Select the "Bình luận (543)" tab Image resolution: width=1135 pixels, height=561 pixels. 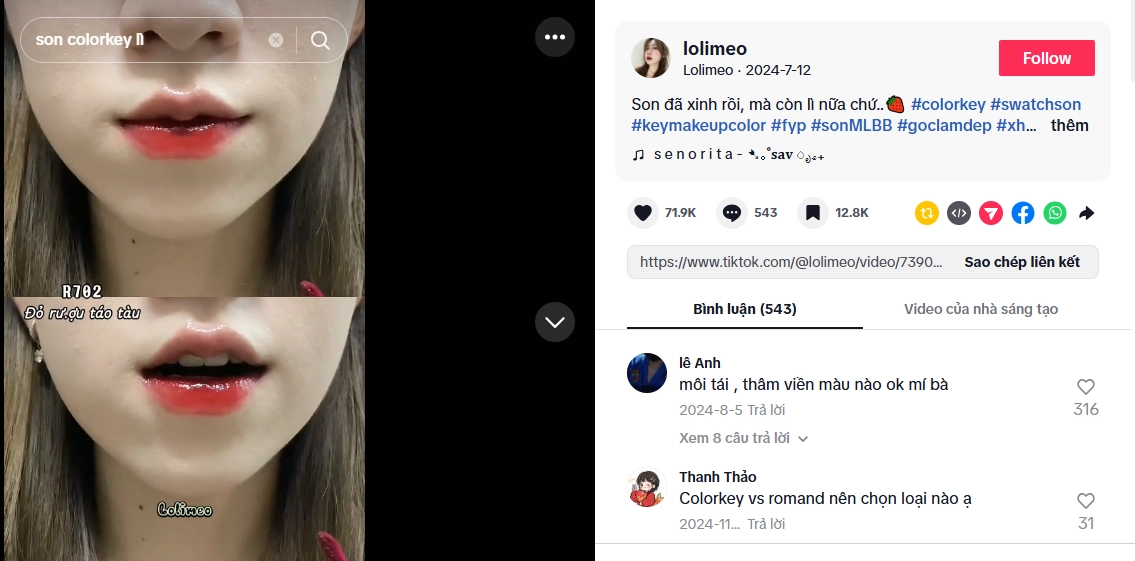tap(745, 309)
